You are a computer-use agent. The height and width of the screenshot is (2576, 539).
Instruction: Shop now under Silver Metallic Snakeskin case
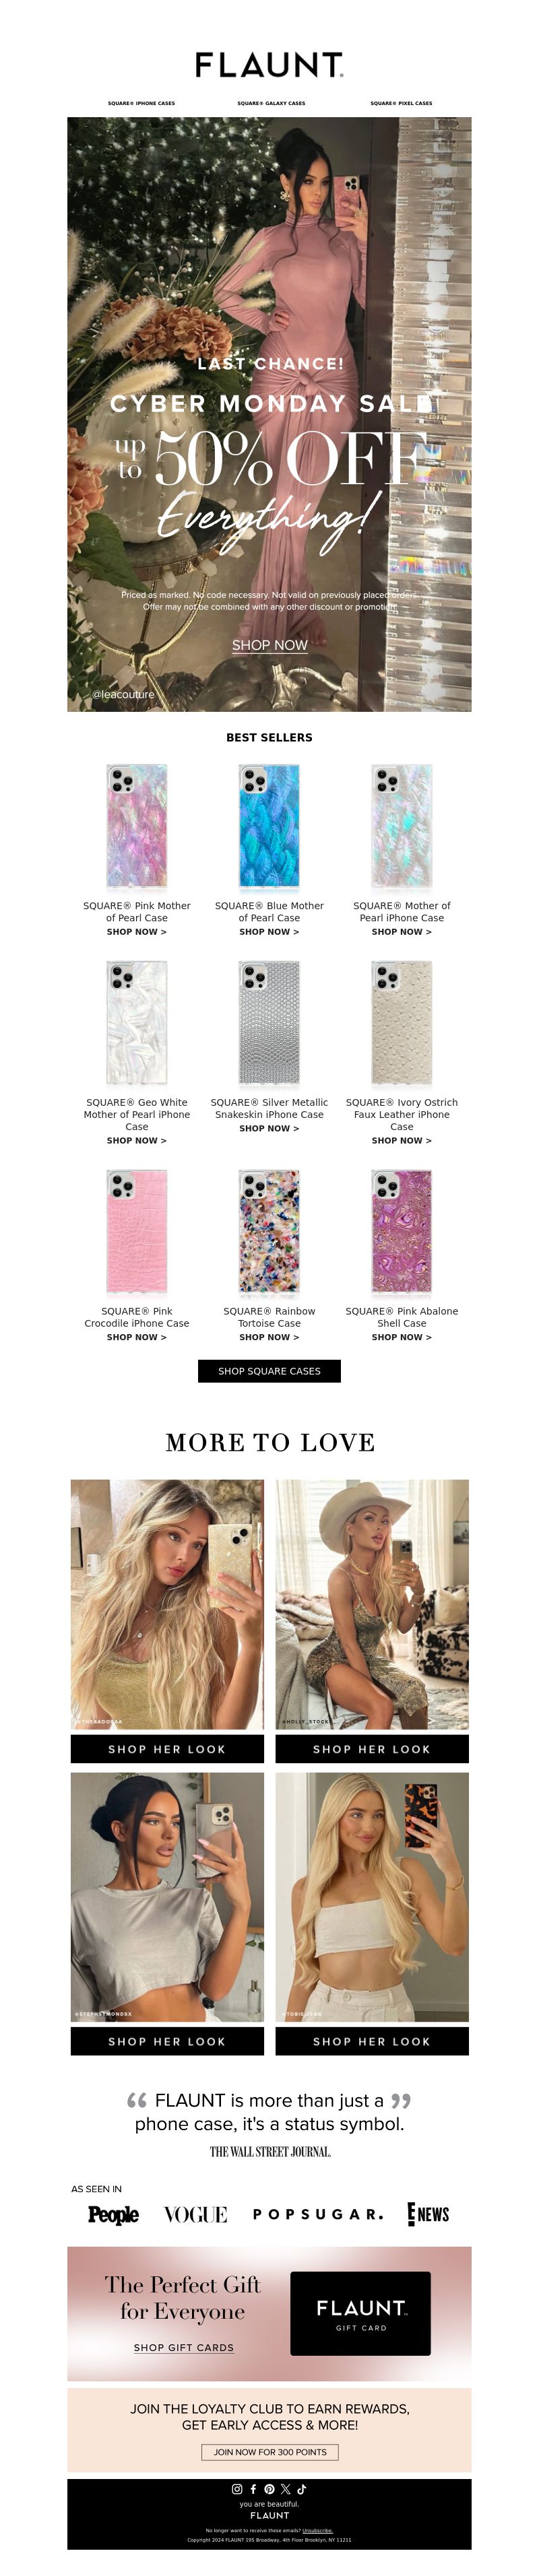click(269, 1128)
